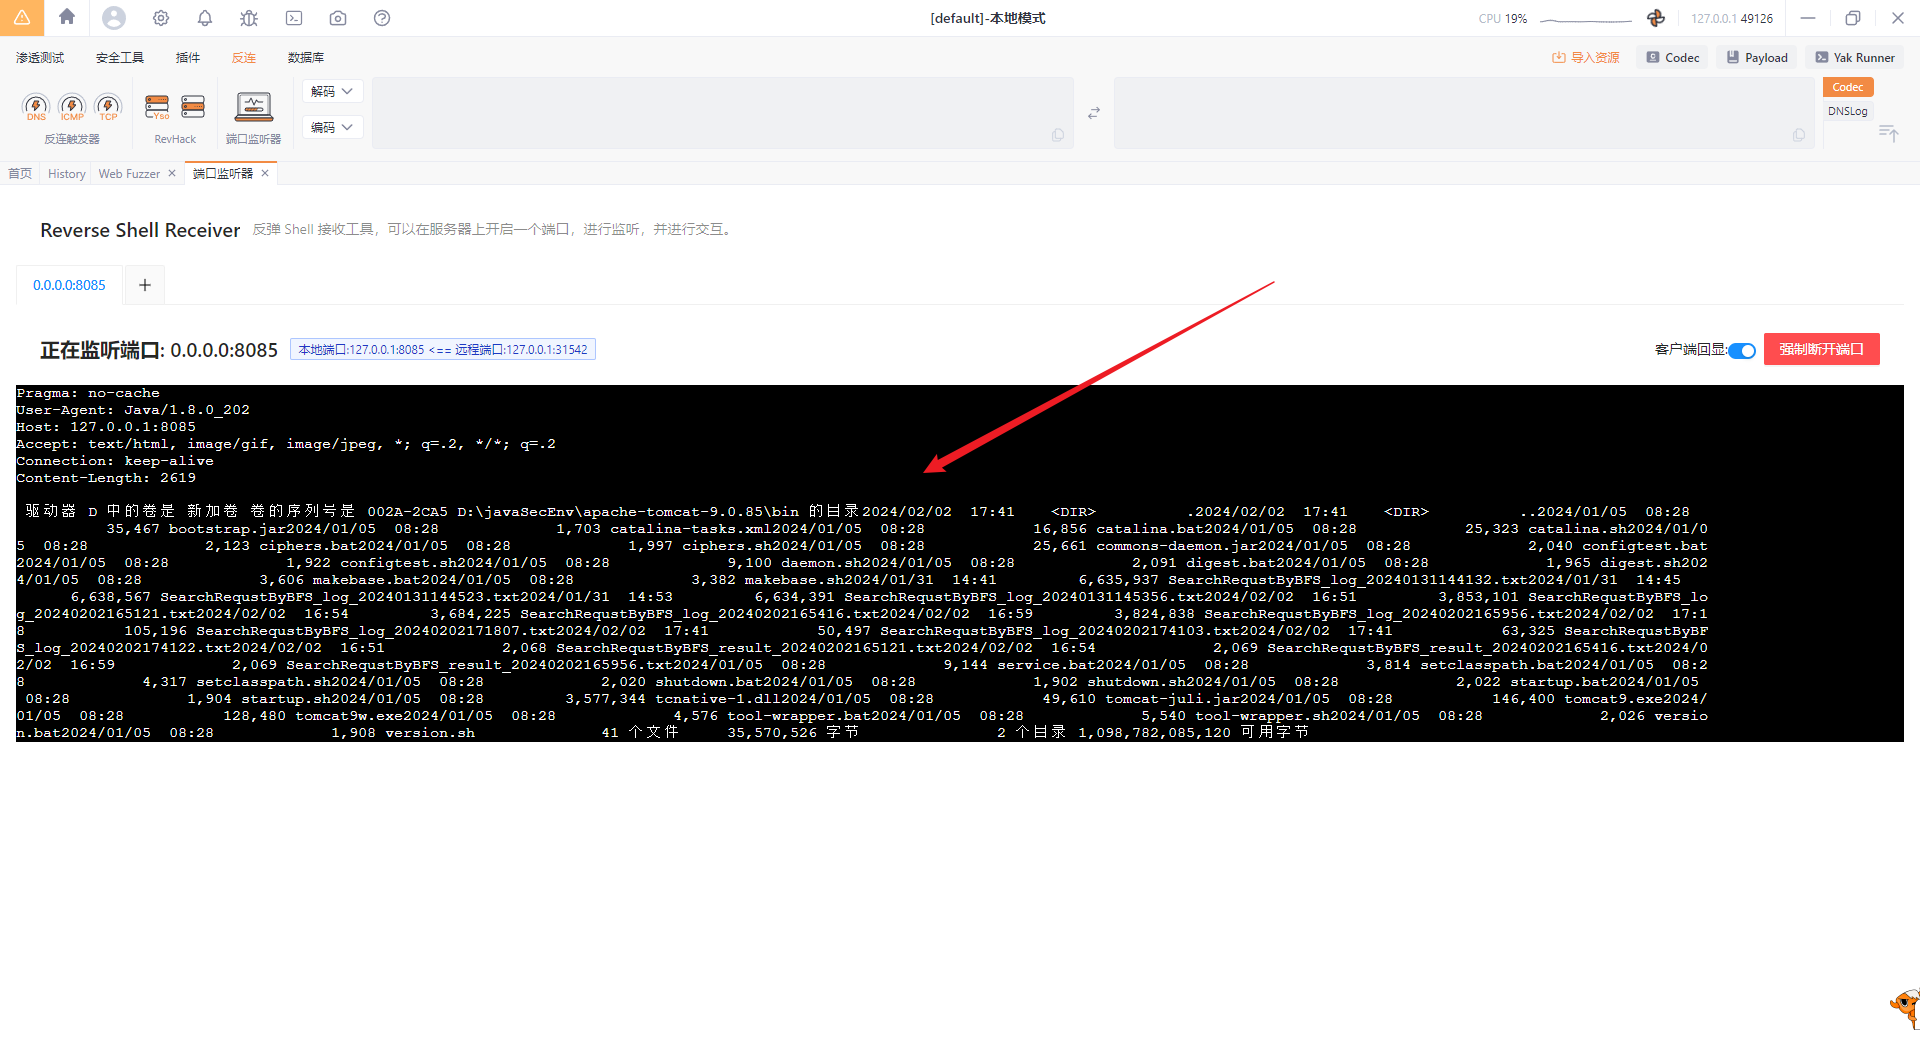Viewport: 1920px width, 1040px height.
Task: Click the cow mascot icon at bottom right
Action: [x=1905, y=1008]
